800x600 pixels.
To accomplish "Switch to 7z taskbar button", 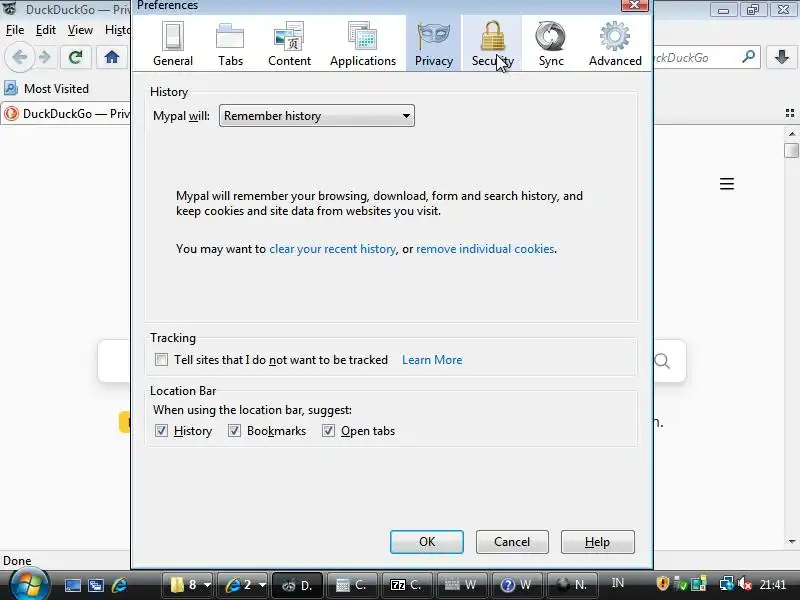I will click(406, 585).
